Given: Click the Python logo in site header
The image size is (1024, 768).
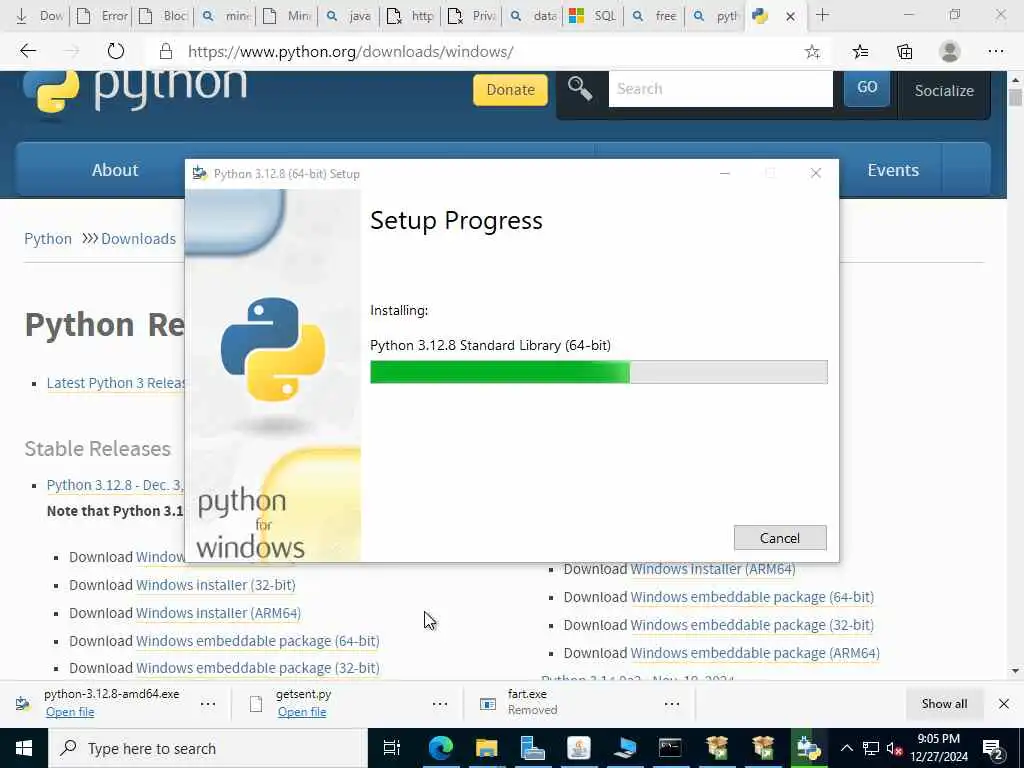Looking at the screenshot, I should tap(135, 91).
